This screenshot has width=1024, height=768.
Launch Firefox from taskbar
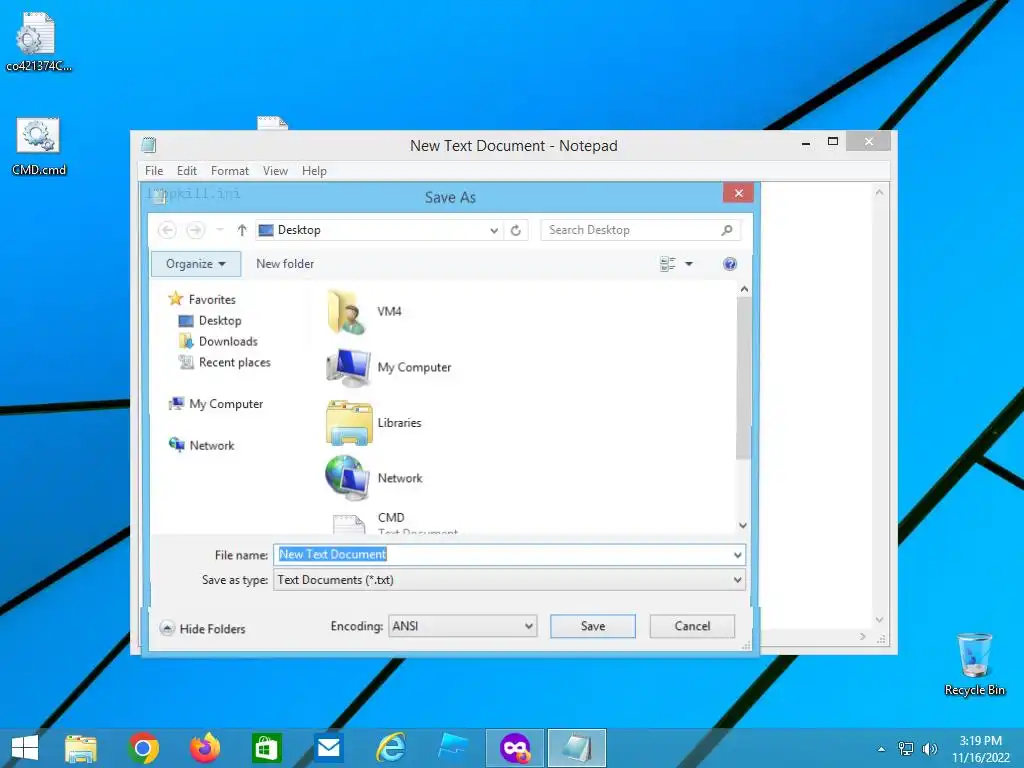coord(204,748)
